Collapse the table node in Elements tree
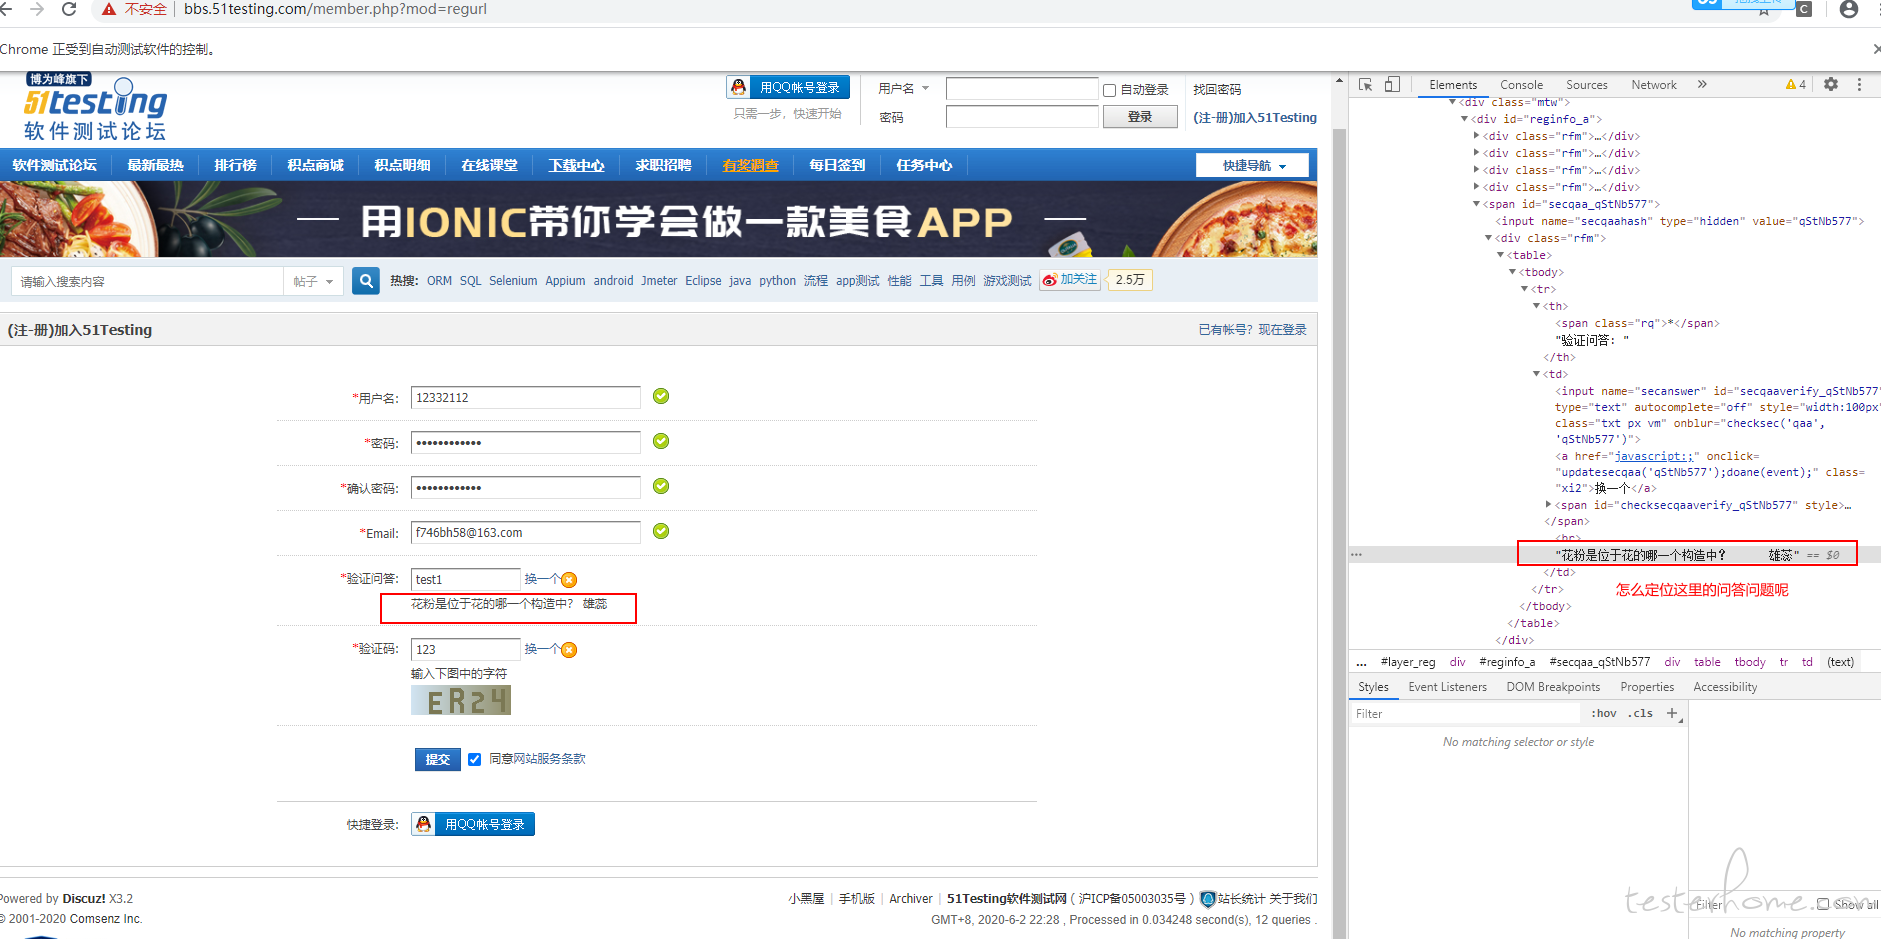The image size is (1881, 939). tap(1500, 255)
